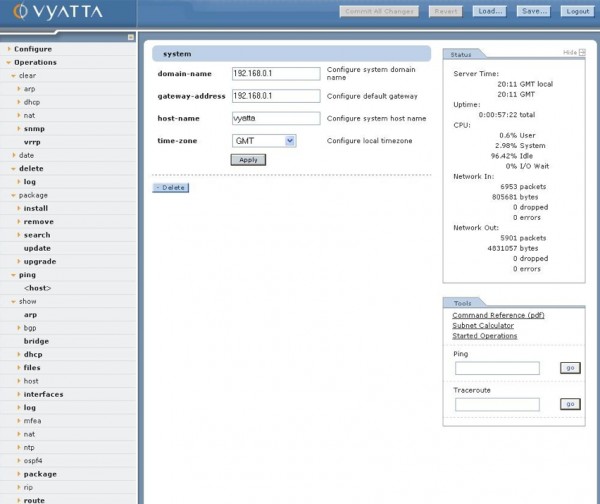Select <host> under ping
Viewport: 600px width, 504px height.
[x=38, y=288]
